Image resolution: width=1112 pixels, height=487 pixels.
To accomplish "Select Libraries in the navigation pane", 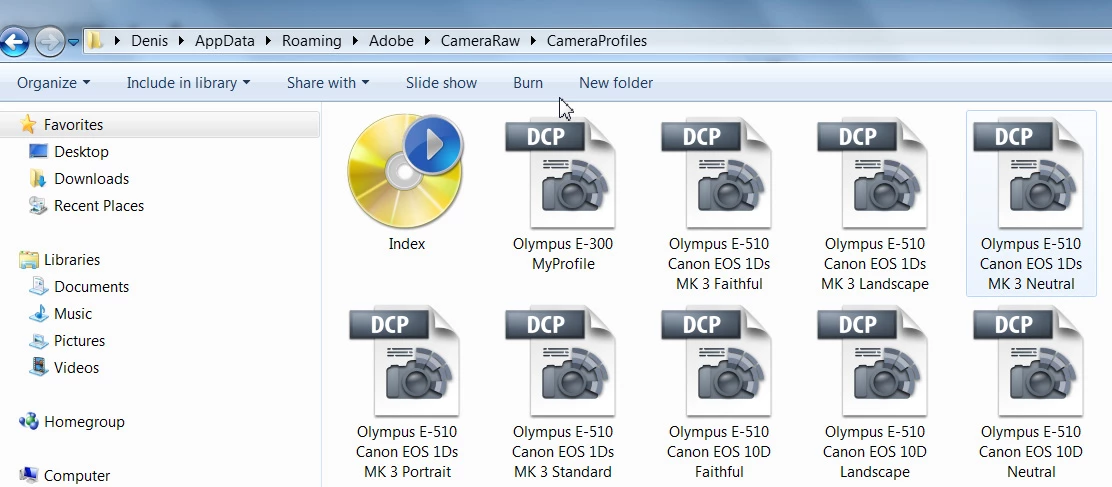I will [x=72, y=259].
